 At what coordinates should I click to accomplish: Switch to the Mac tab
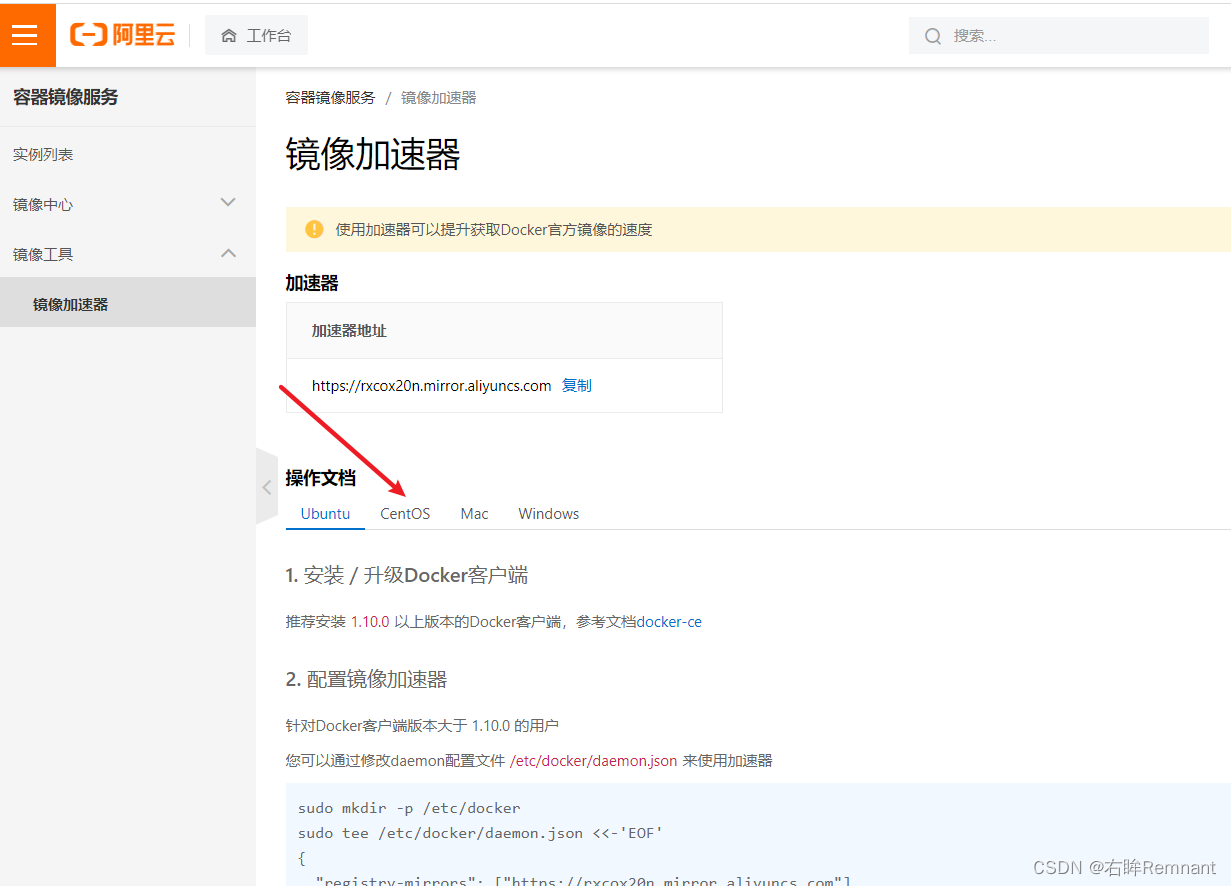[x=474, y=513]
